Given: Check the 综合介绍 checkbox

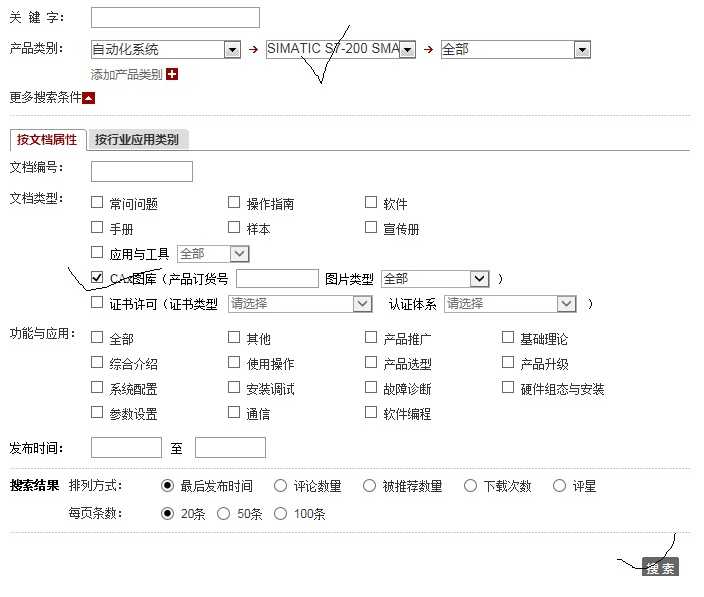Looking at the screenshot, I should [97, 362].
